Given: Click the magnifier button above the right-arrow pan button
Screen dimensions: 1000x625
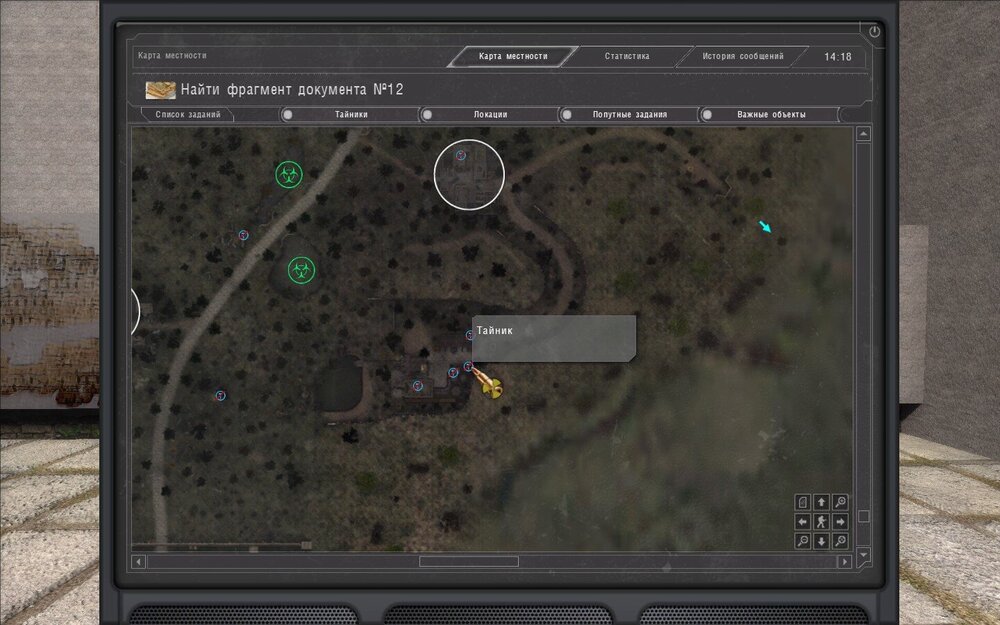Looking at the screenshot, I should coord(841,503).
